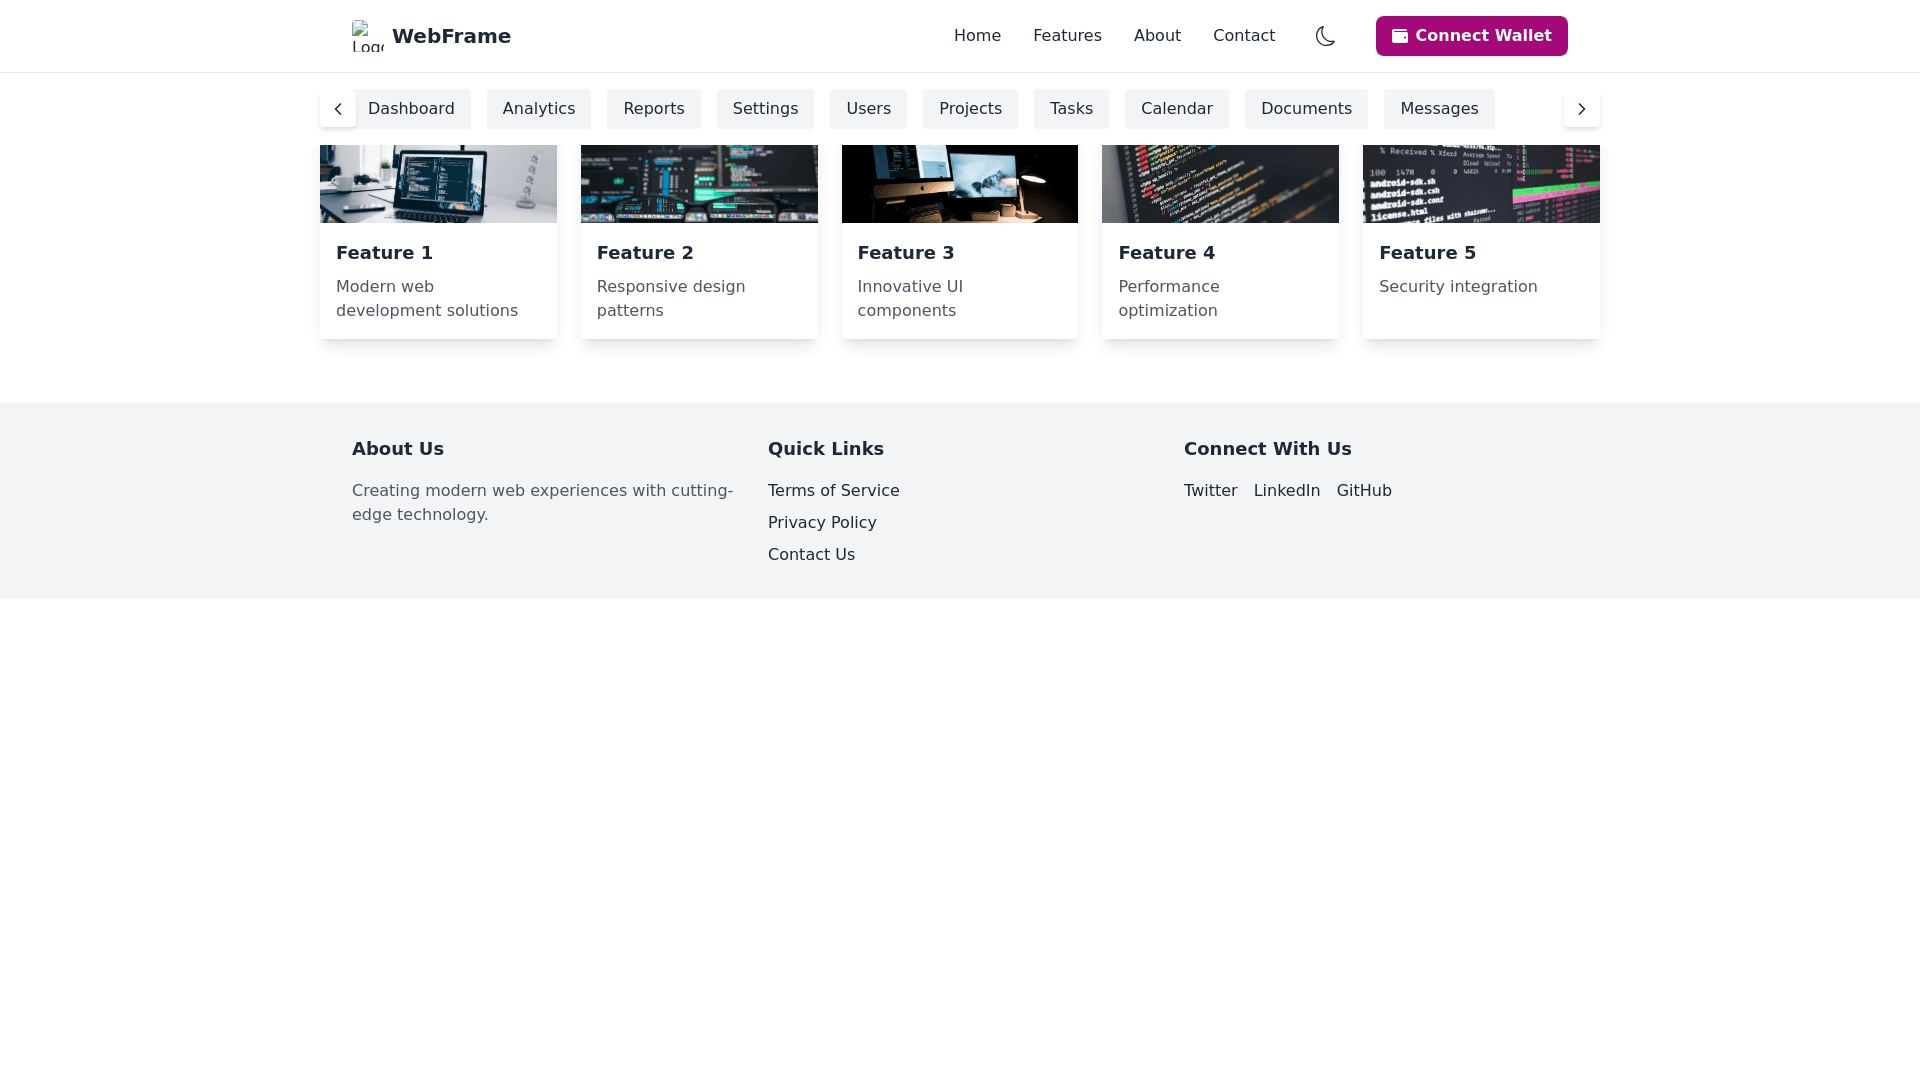The height and width of the screenshot is (1080, 1920).
Task: Open the Calendar tab
Action: click(1176, 109)
